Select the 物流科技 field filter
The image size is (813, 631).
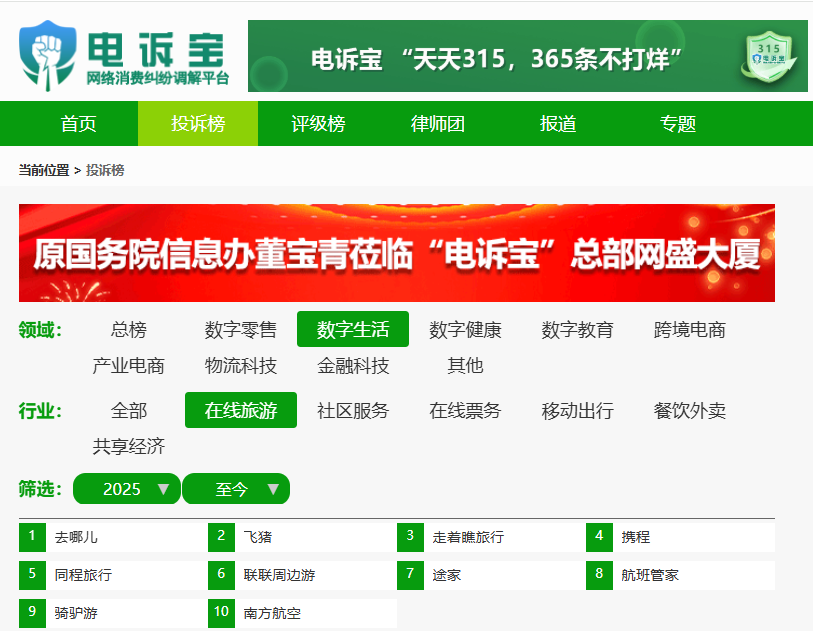241,366
